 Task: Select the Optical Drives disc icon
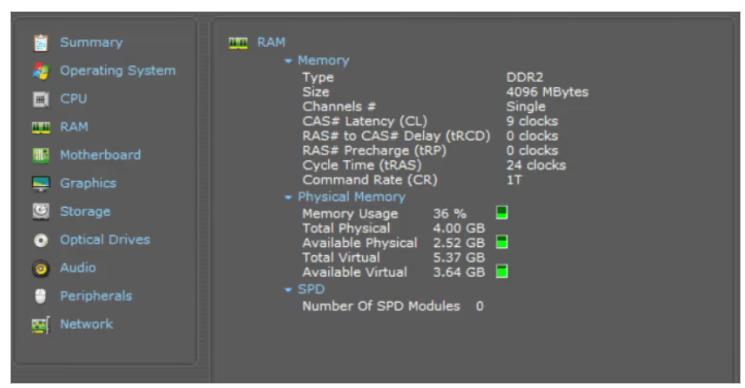point(41,240)
